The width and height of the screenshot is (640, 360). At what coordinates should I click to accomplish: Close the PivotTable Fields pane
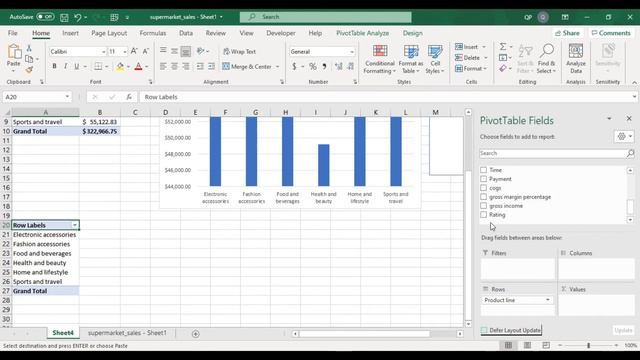pyautogui.click(x=629, y=118)
